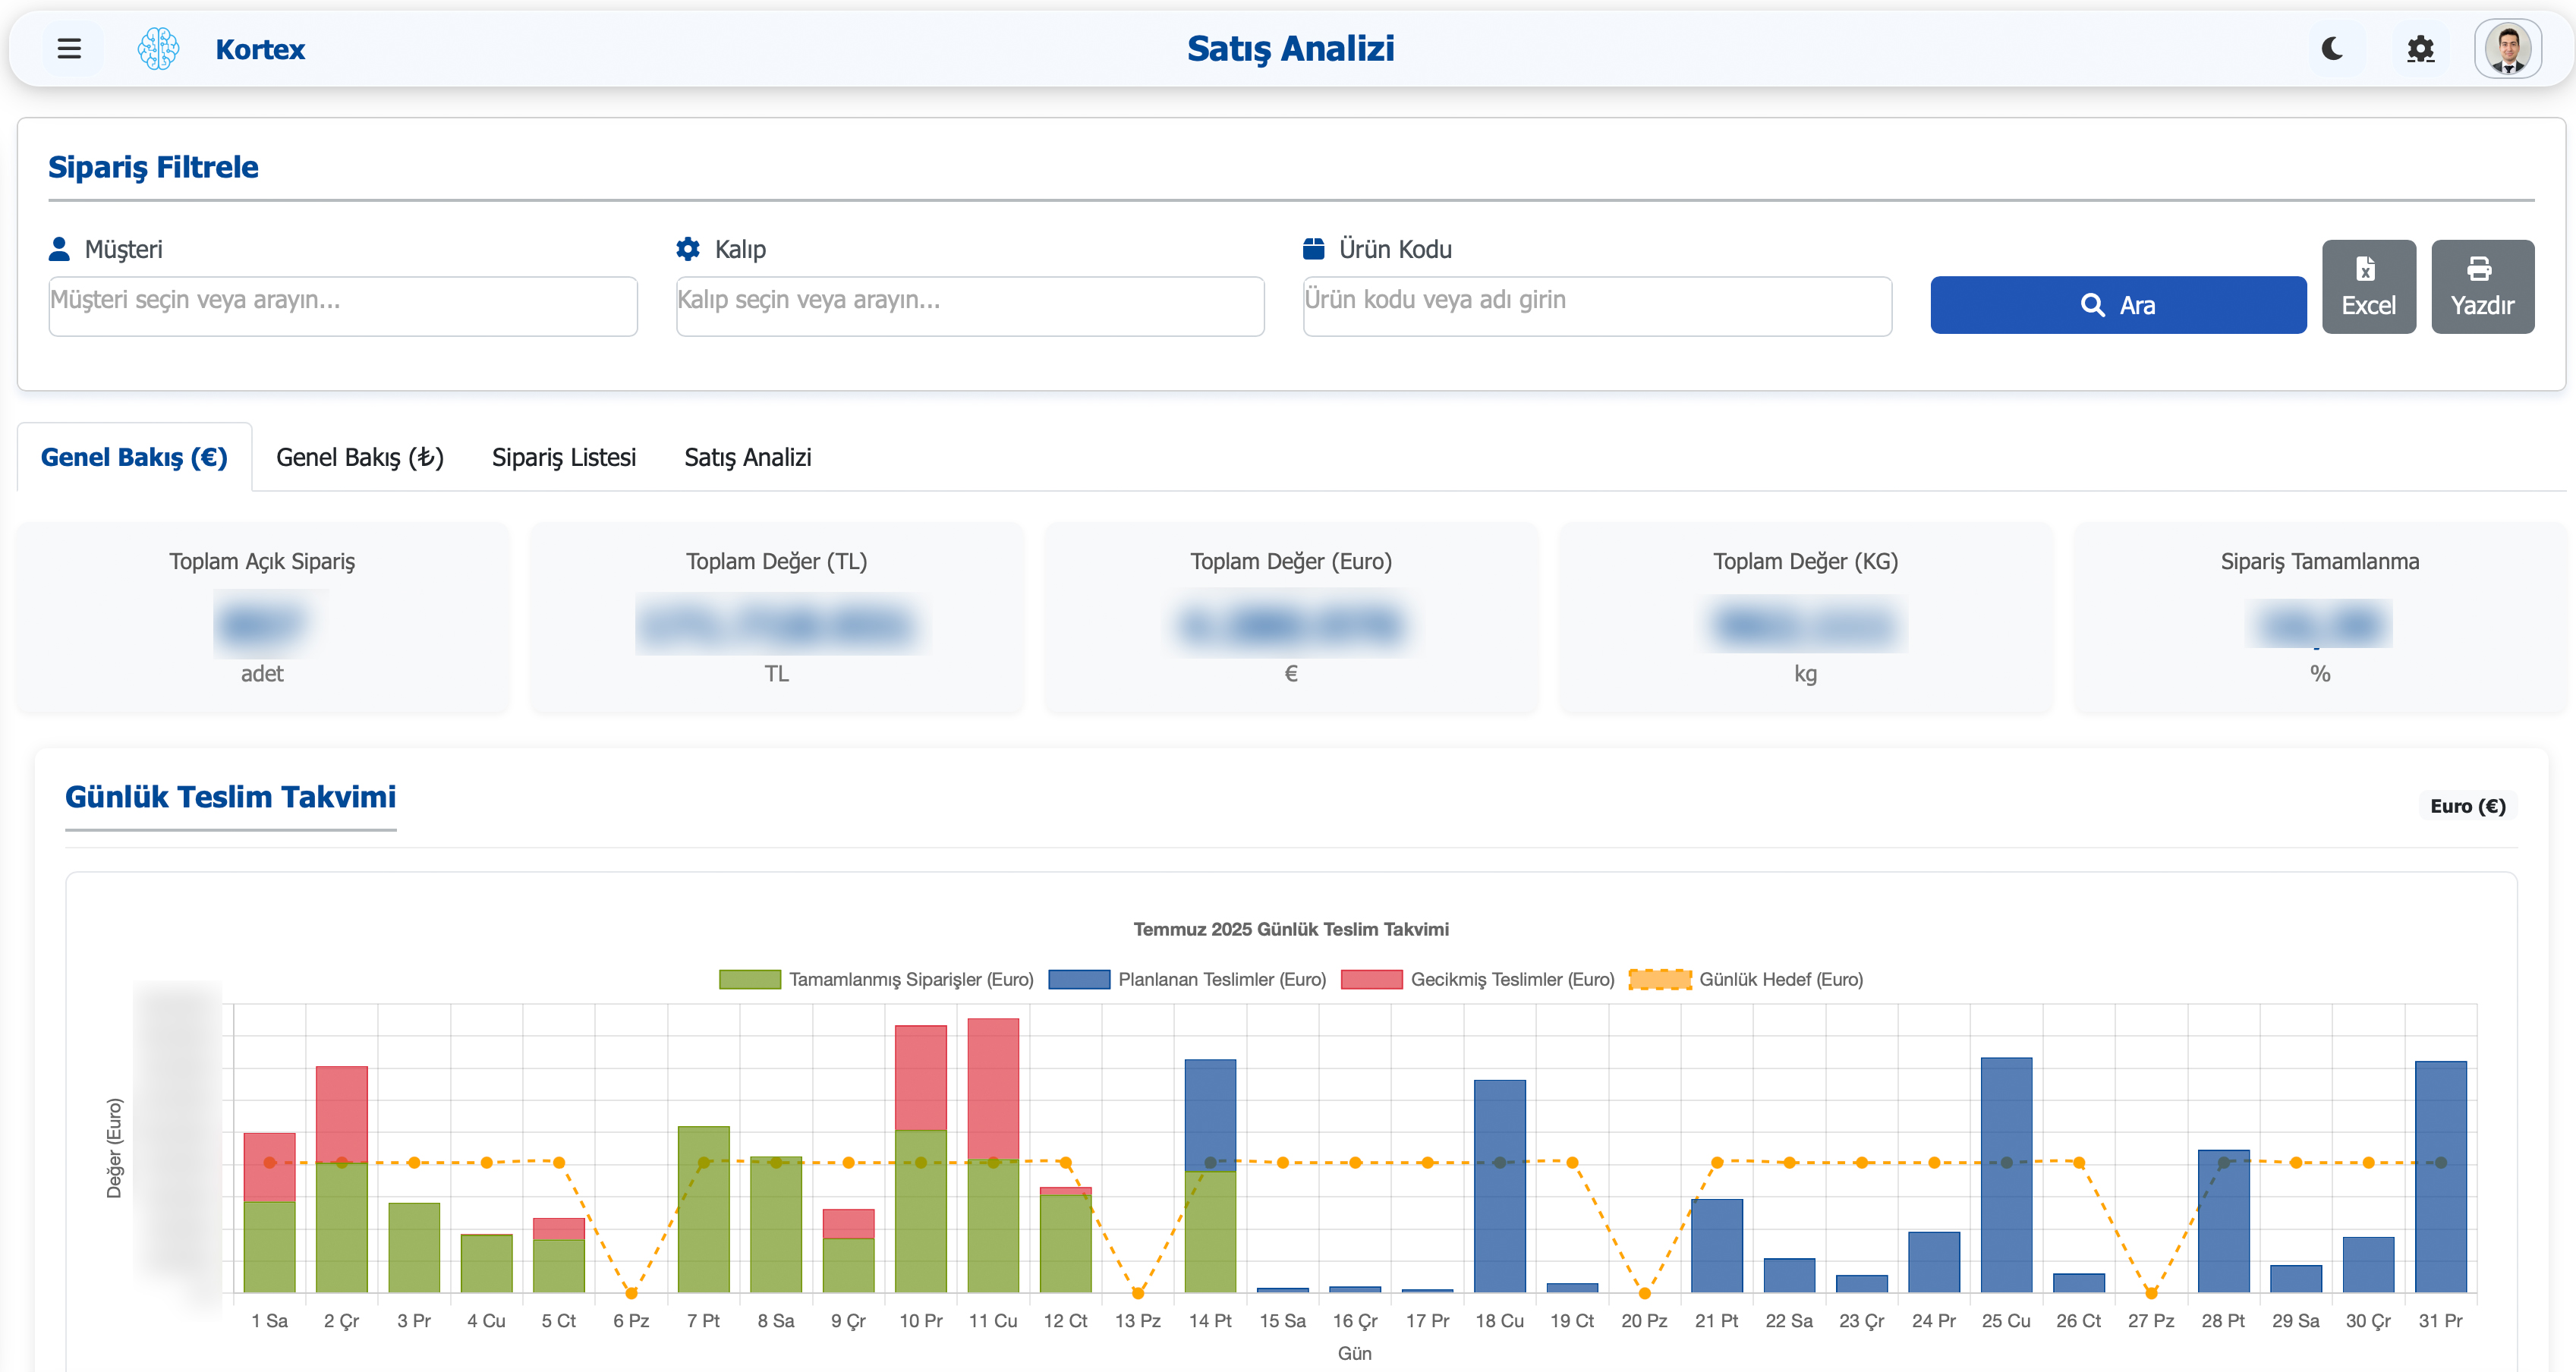Open the Kalıp selection dropdown
Viewport: 2576px width, 1372px height.
pos(969,305)
